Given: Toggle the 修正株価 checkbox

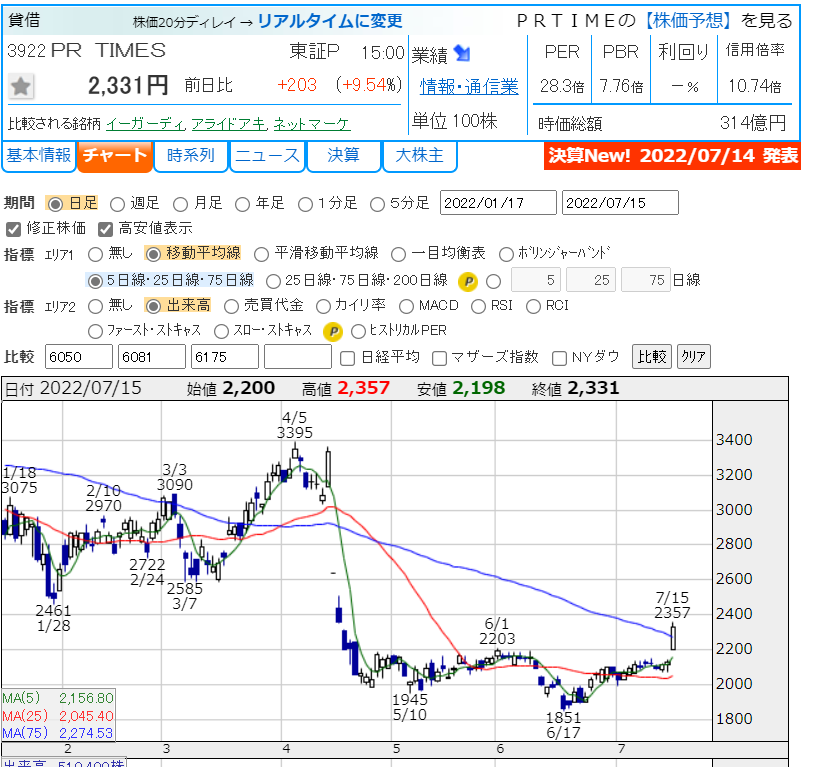Looking at the screenshot, I should click(x=13, y=229).
